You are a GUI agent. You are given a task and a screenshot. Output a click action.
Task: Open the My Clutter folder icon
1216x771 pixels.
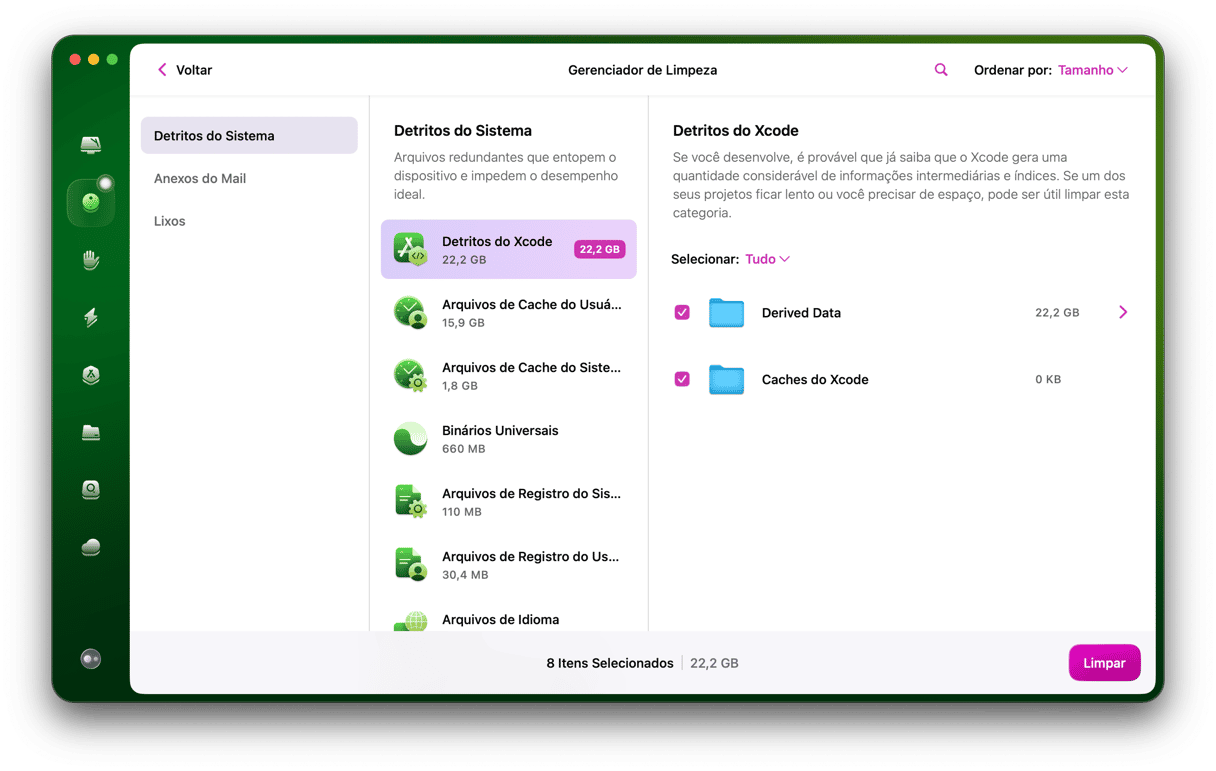(x=91, y=433)
